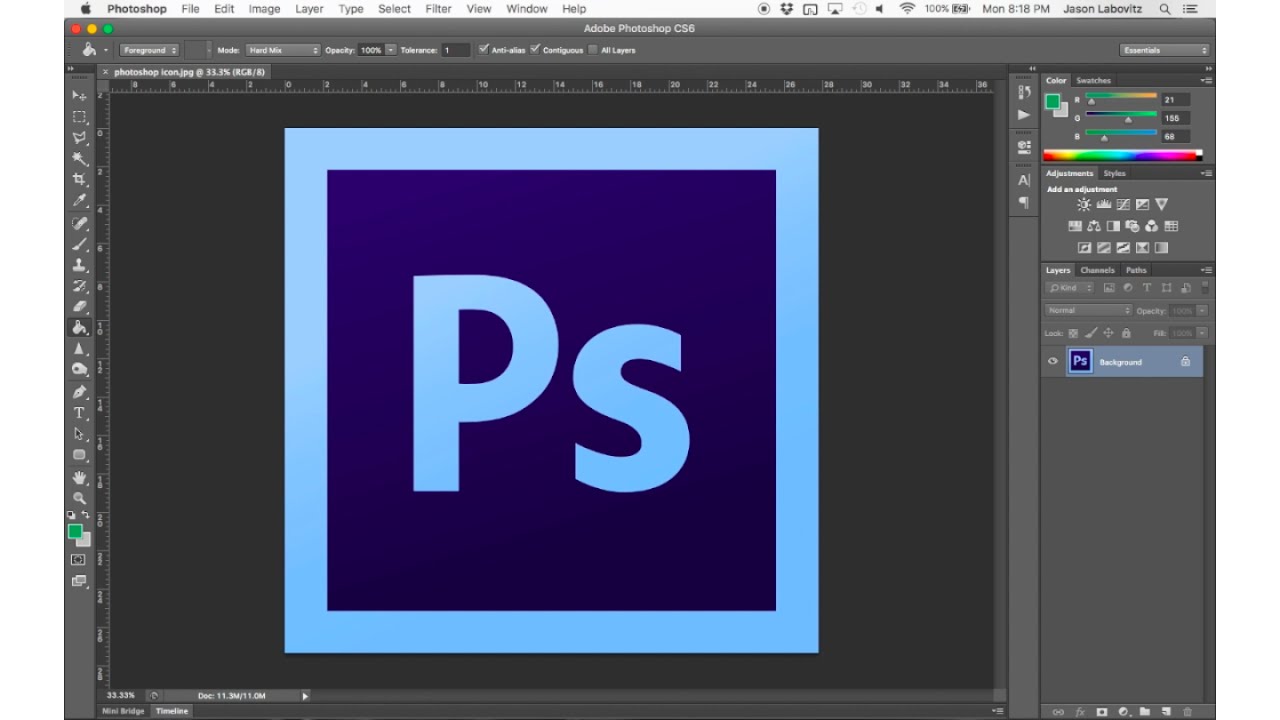Click the layer style fx icon
This screenshot has height=720, width=1280.
click(x=1080, y=712)
